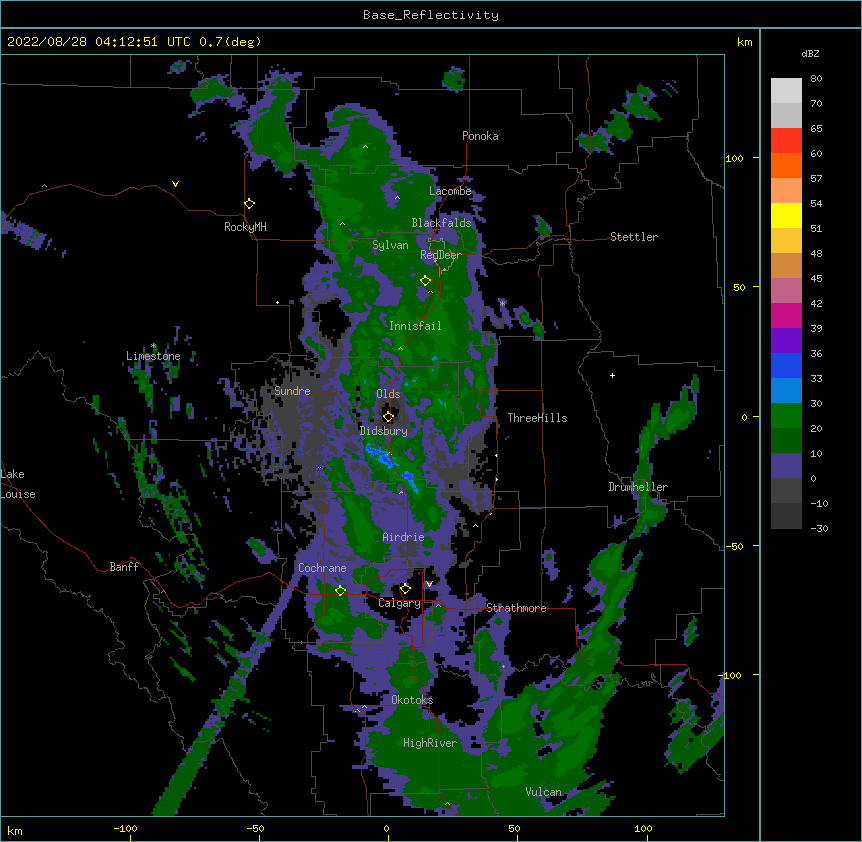The image size is (862, 842).
Task: Click the Sundre city label
Action: point(292,391)
